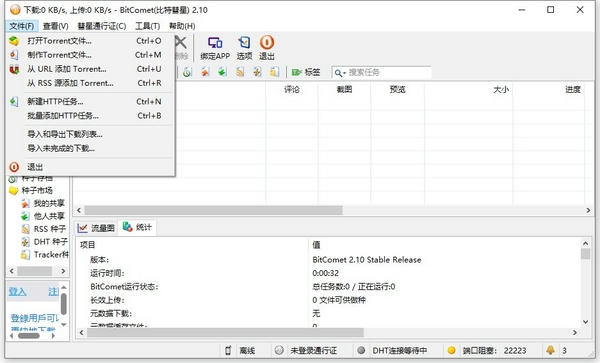Click the yellow Tracker page icon in small toolbar
The height and width of the screenshot is (363, 600).
click(x=274, y=72)
